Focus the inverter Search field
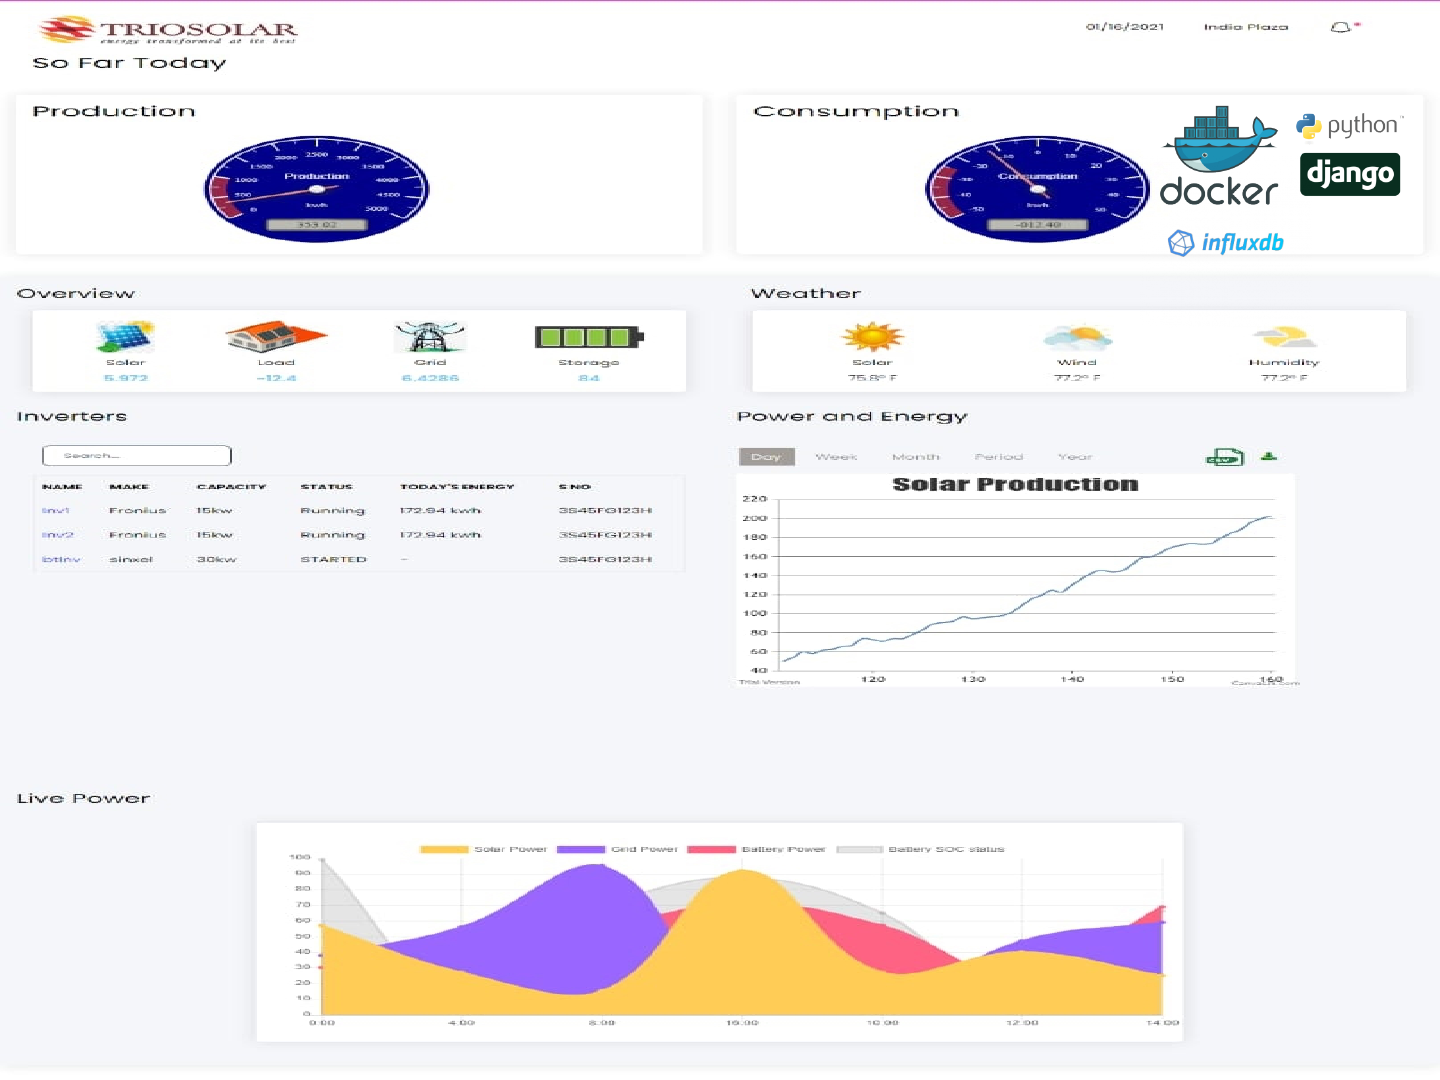The height and width of the screenshot is (1080, 1440). point(137,456)
